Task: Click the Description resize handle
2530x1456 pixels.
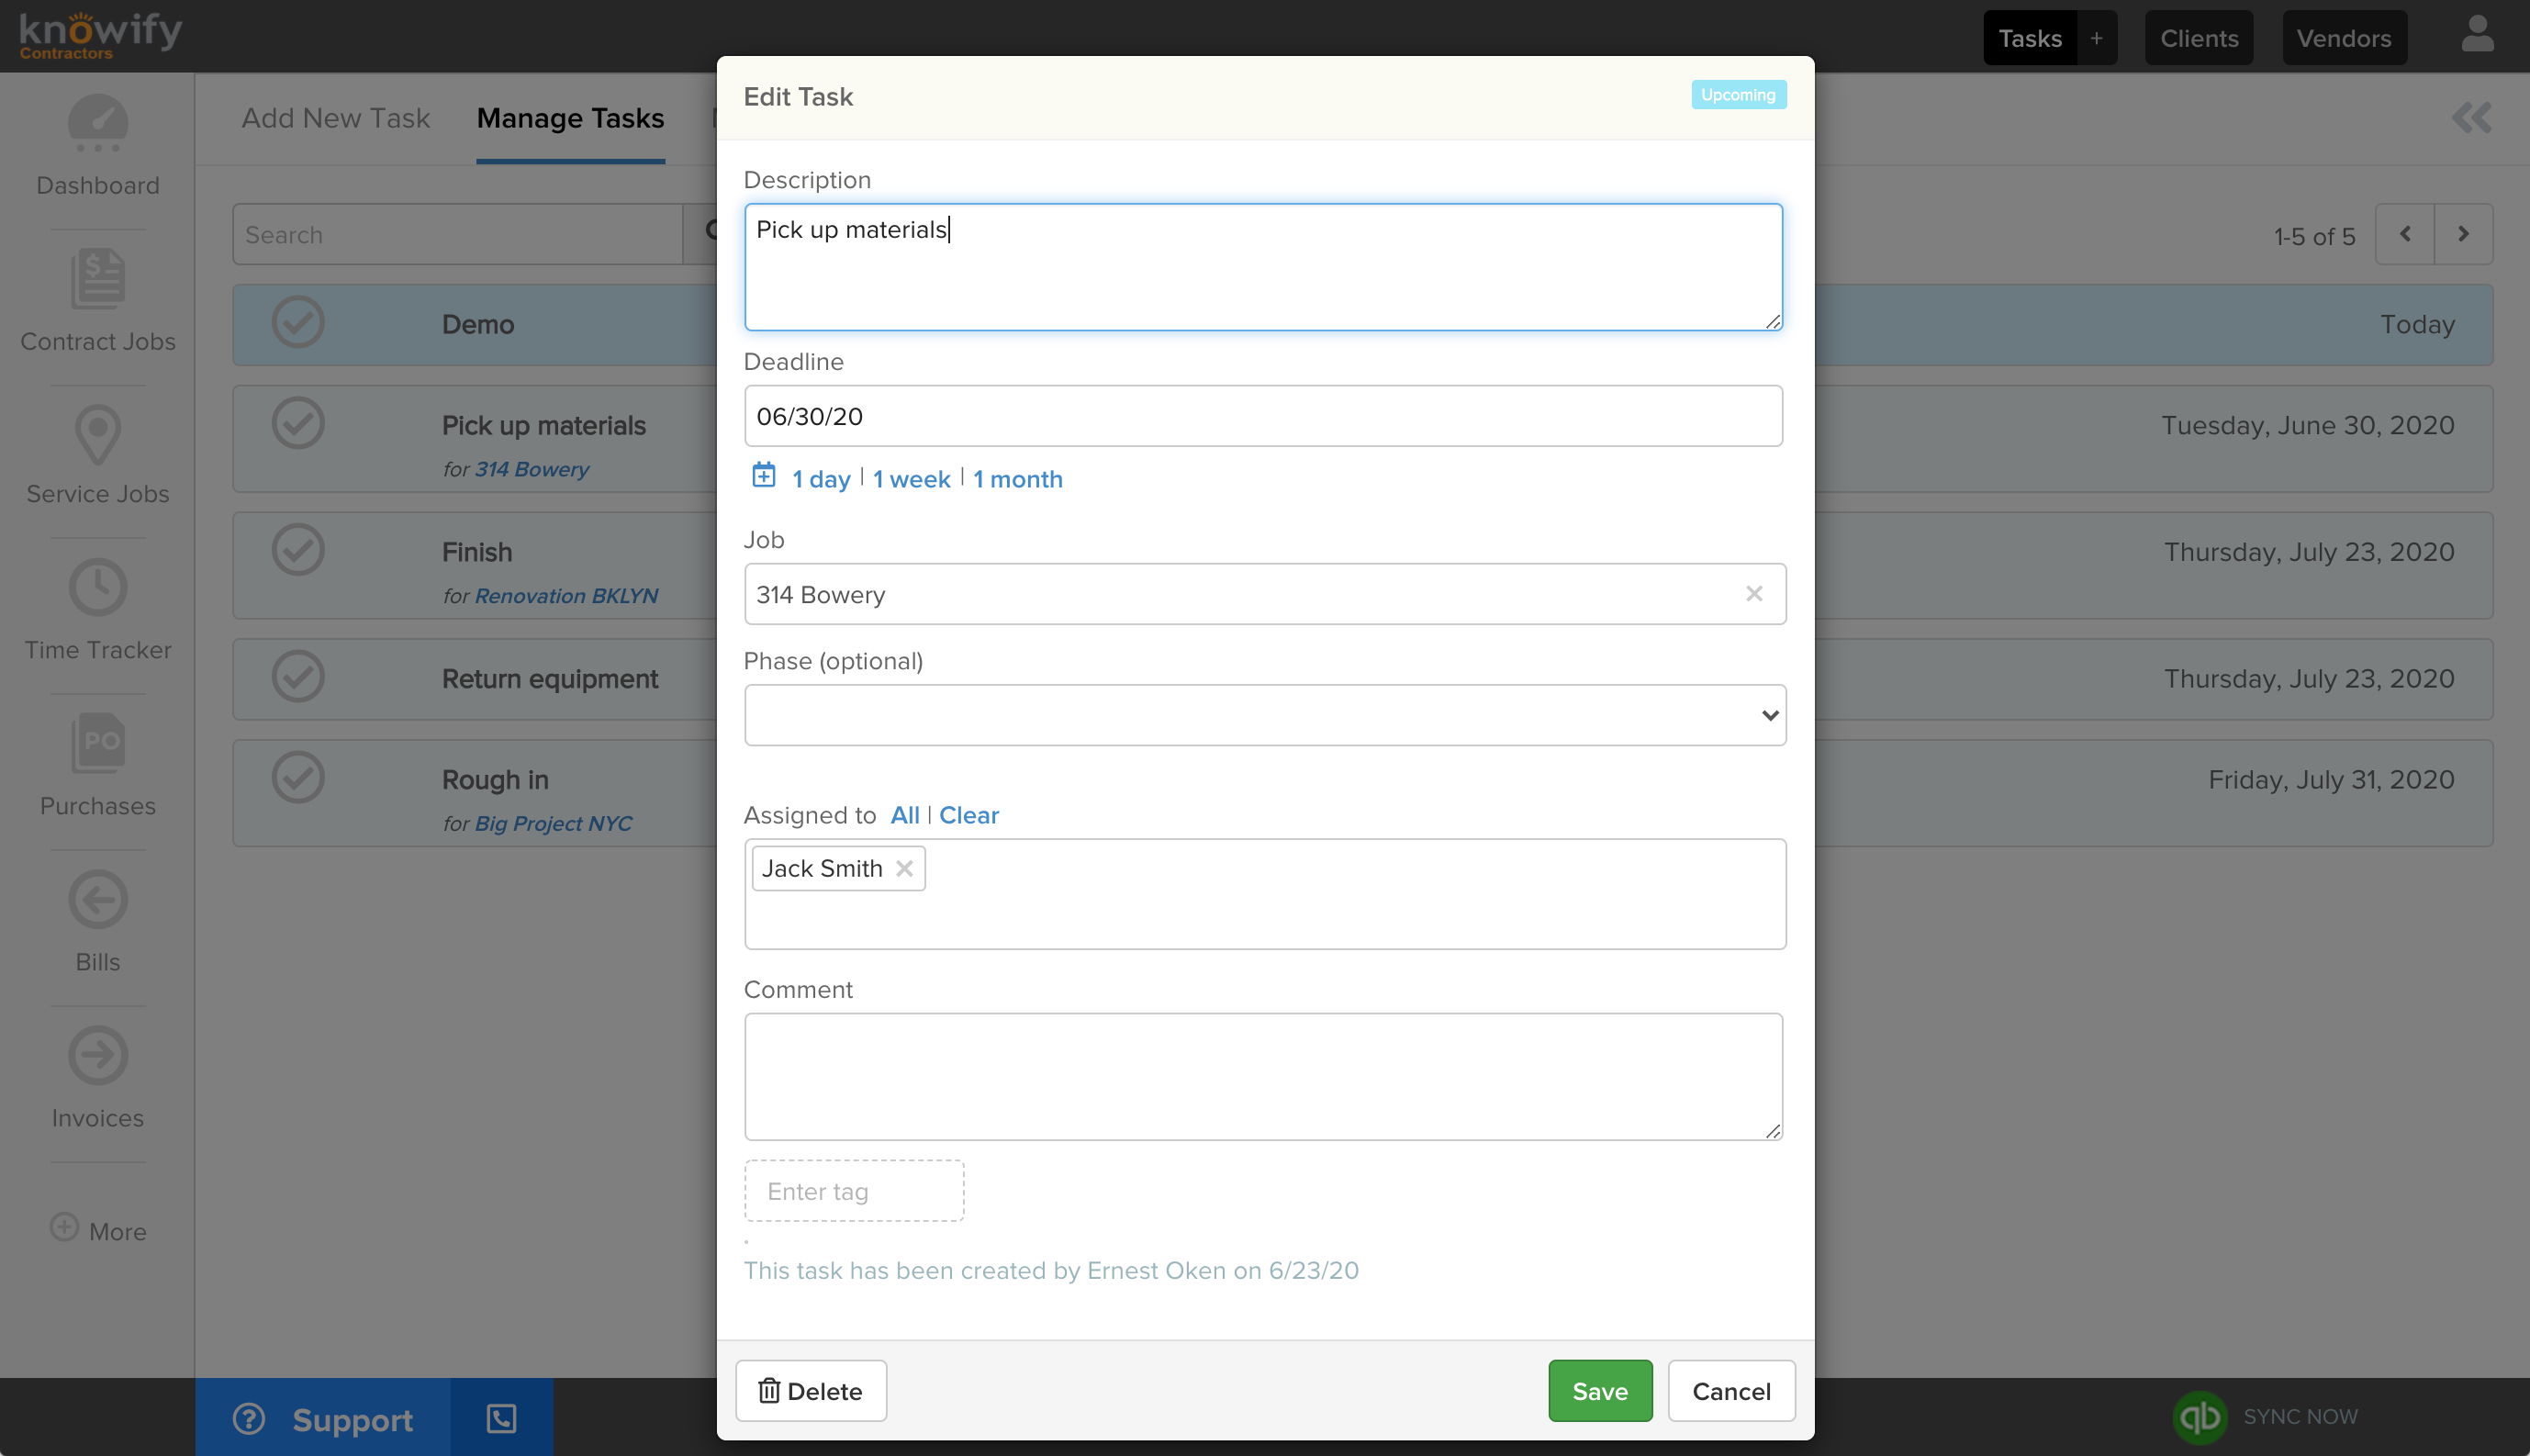Action: coord(1772,321)
